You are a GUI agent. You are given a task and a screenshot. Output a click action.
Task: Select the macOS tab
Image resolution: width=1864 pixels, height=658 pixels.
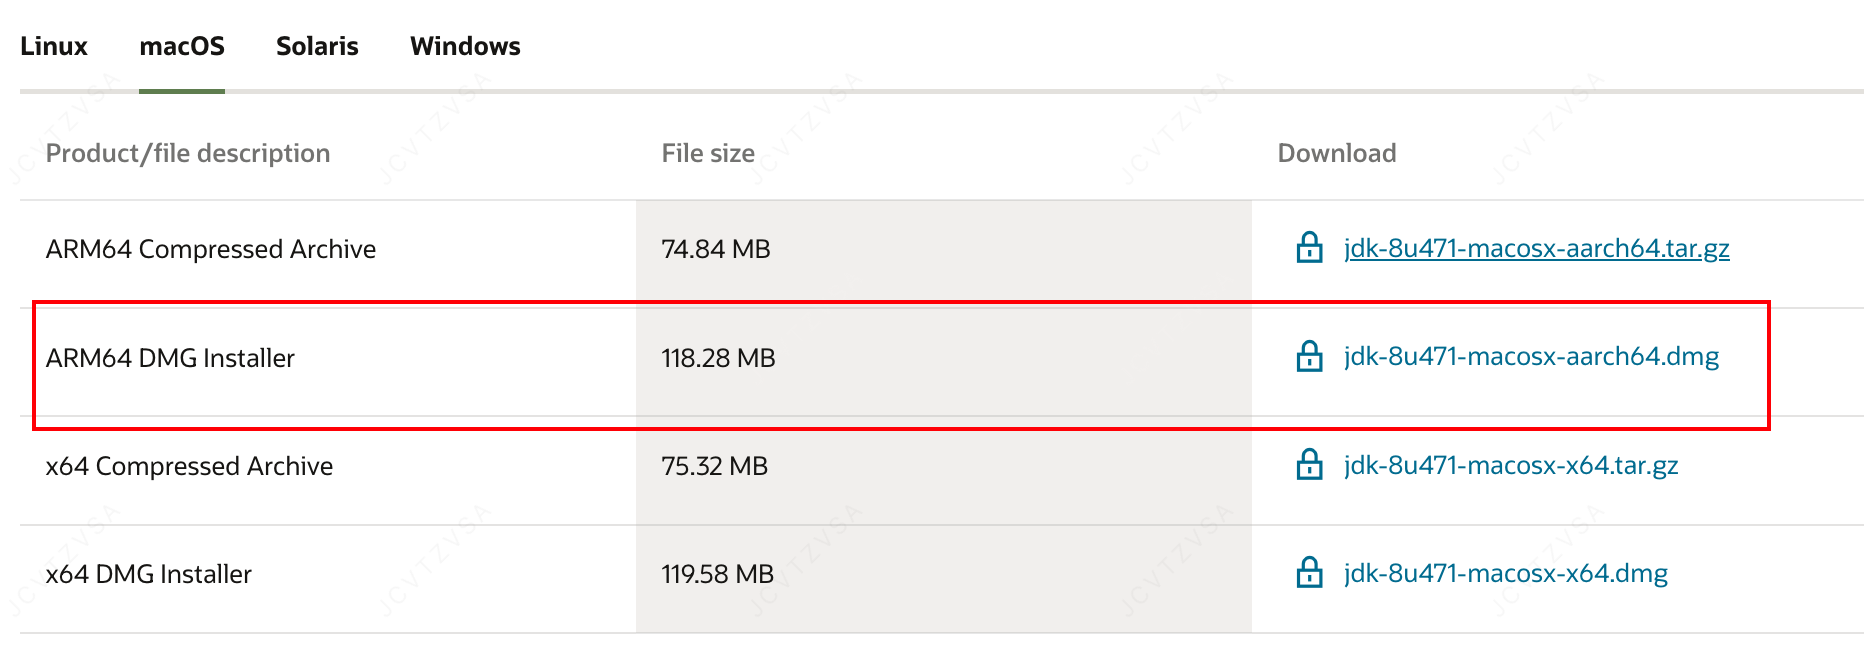(x=182, y=46)
